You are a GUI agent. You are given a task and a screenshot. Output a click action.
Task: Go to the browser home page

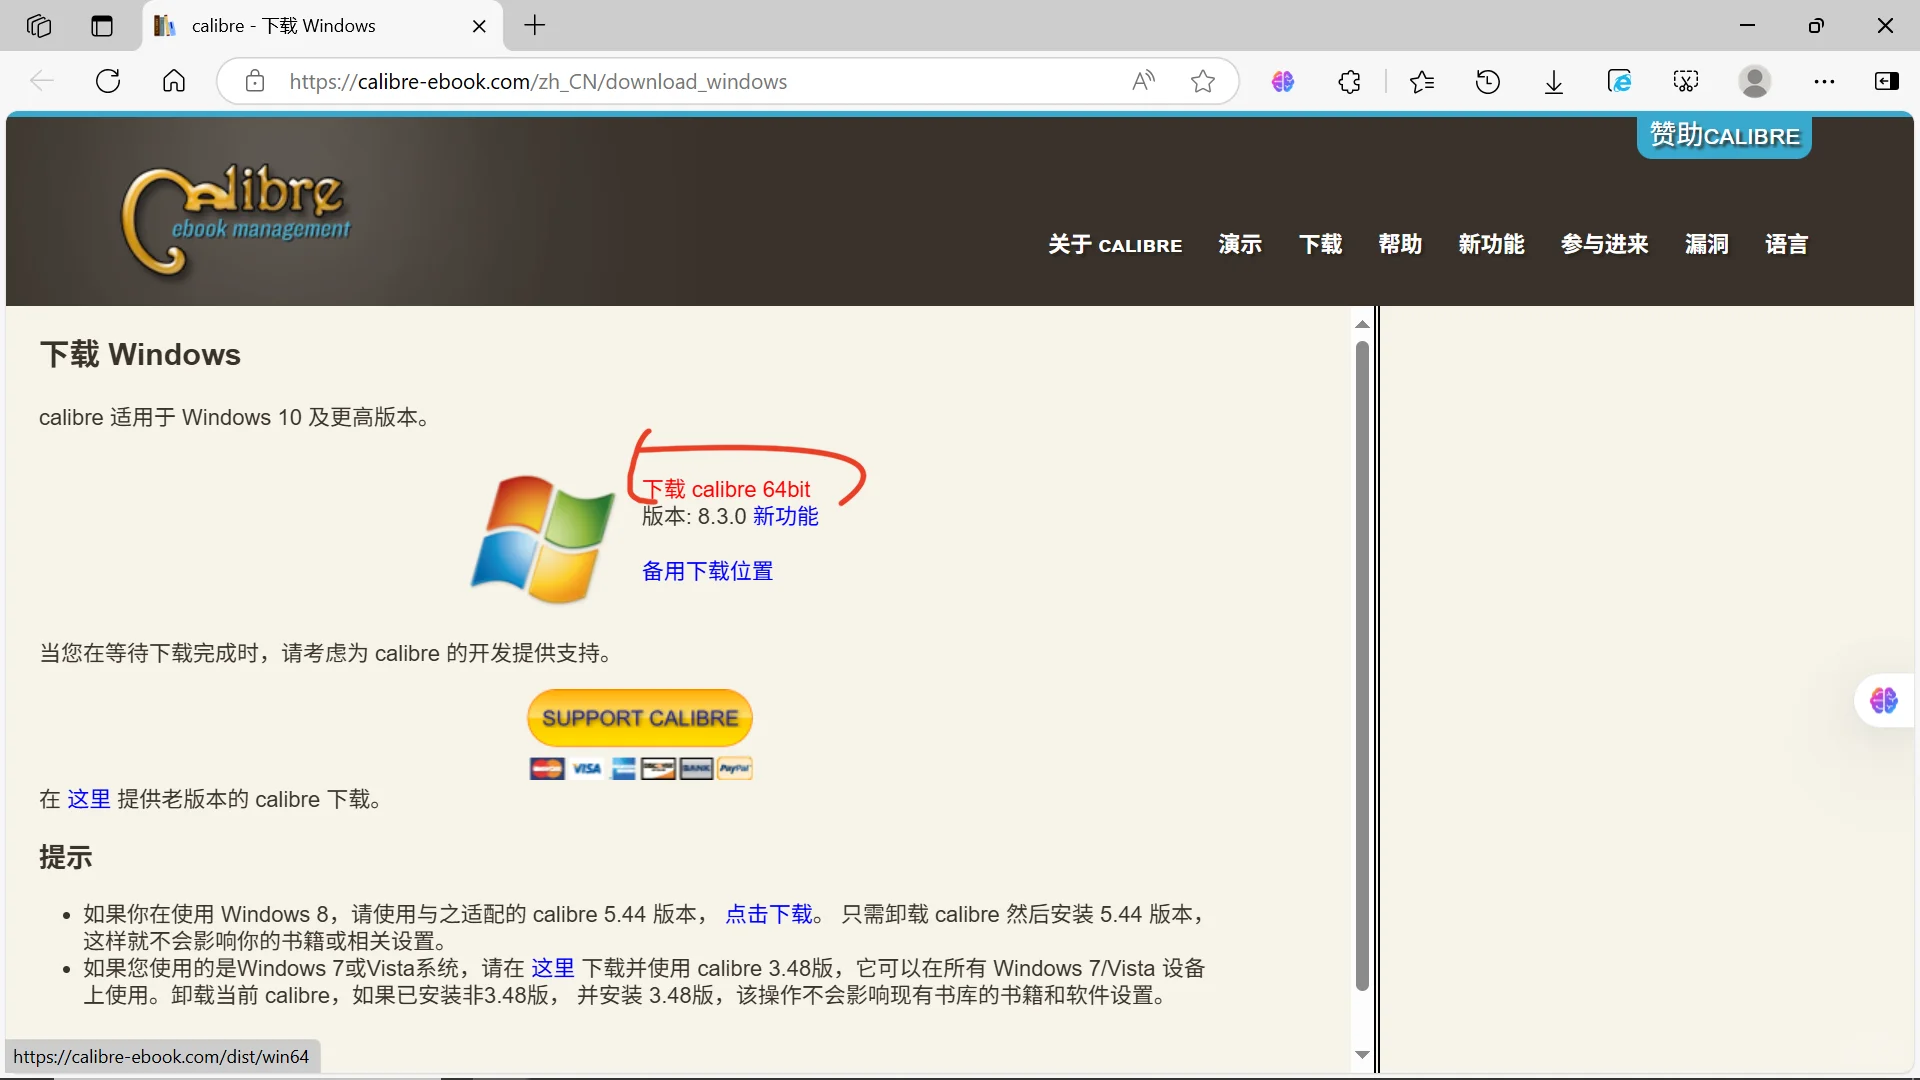pos(174,81)
